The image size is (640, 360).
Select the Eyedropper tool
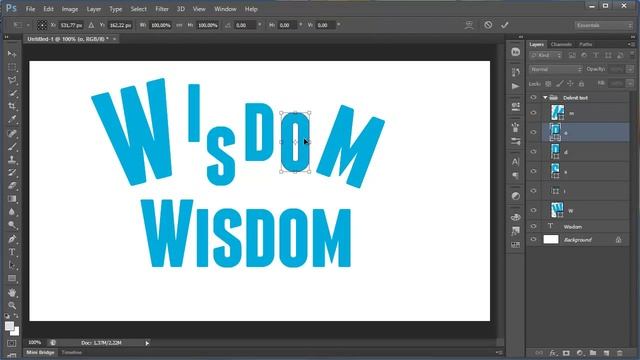(x=12, y=119)
